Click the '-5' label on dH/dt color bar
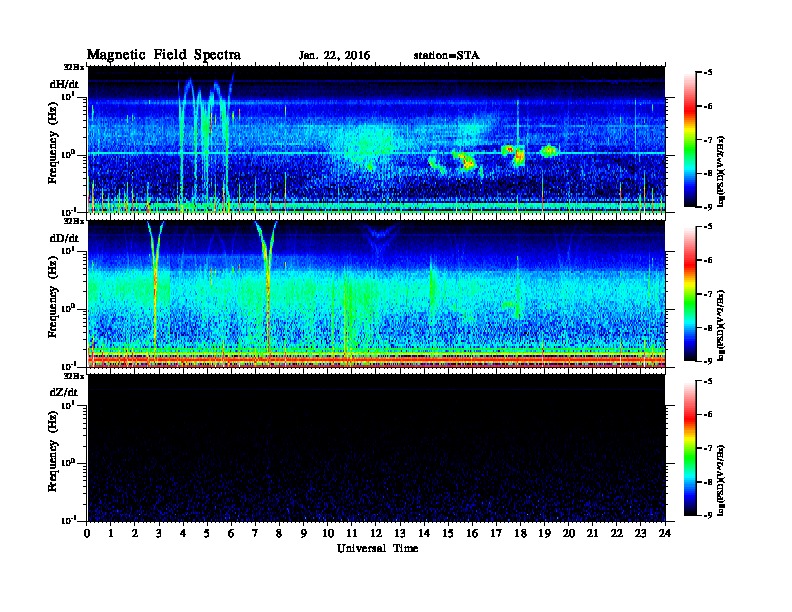792x612 pixels. tap(708, 73)
